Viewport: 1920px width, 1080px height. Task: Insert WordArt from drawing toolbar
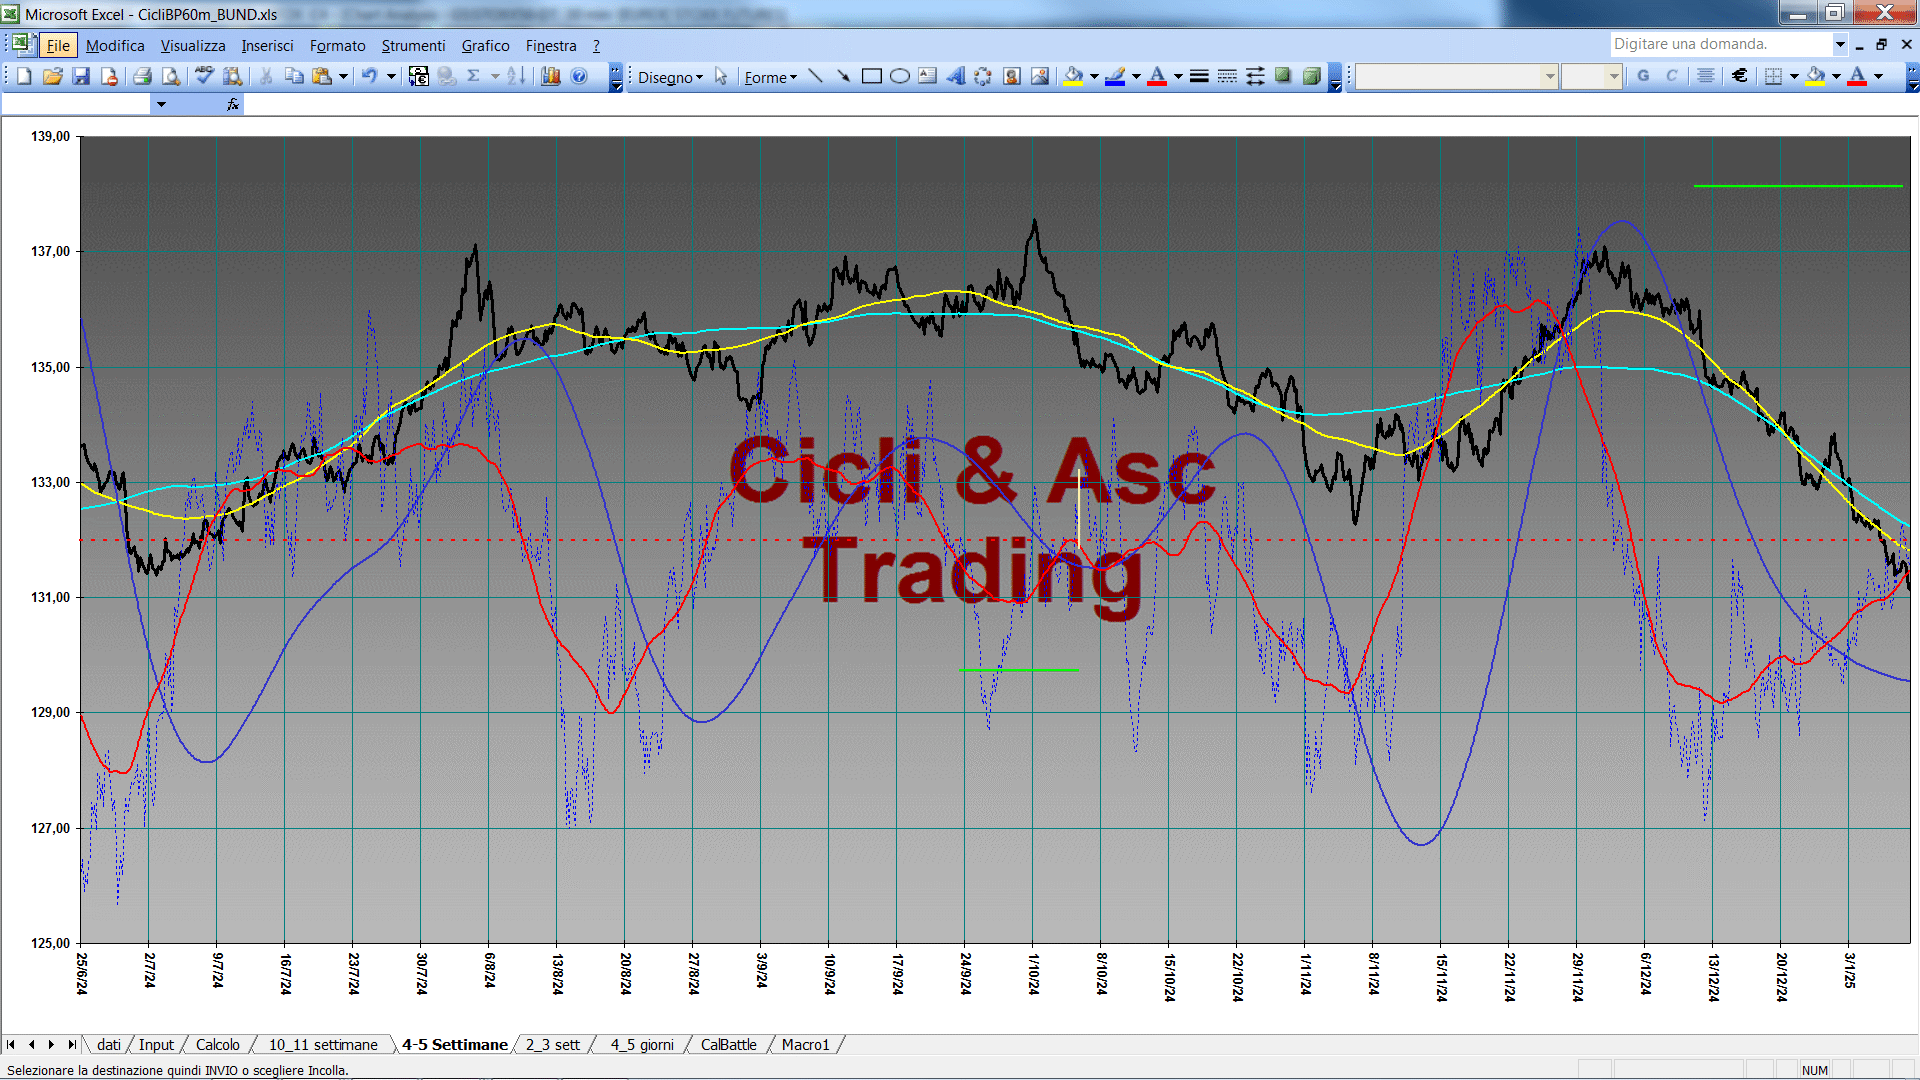(x=956, y=76)
